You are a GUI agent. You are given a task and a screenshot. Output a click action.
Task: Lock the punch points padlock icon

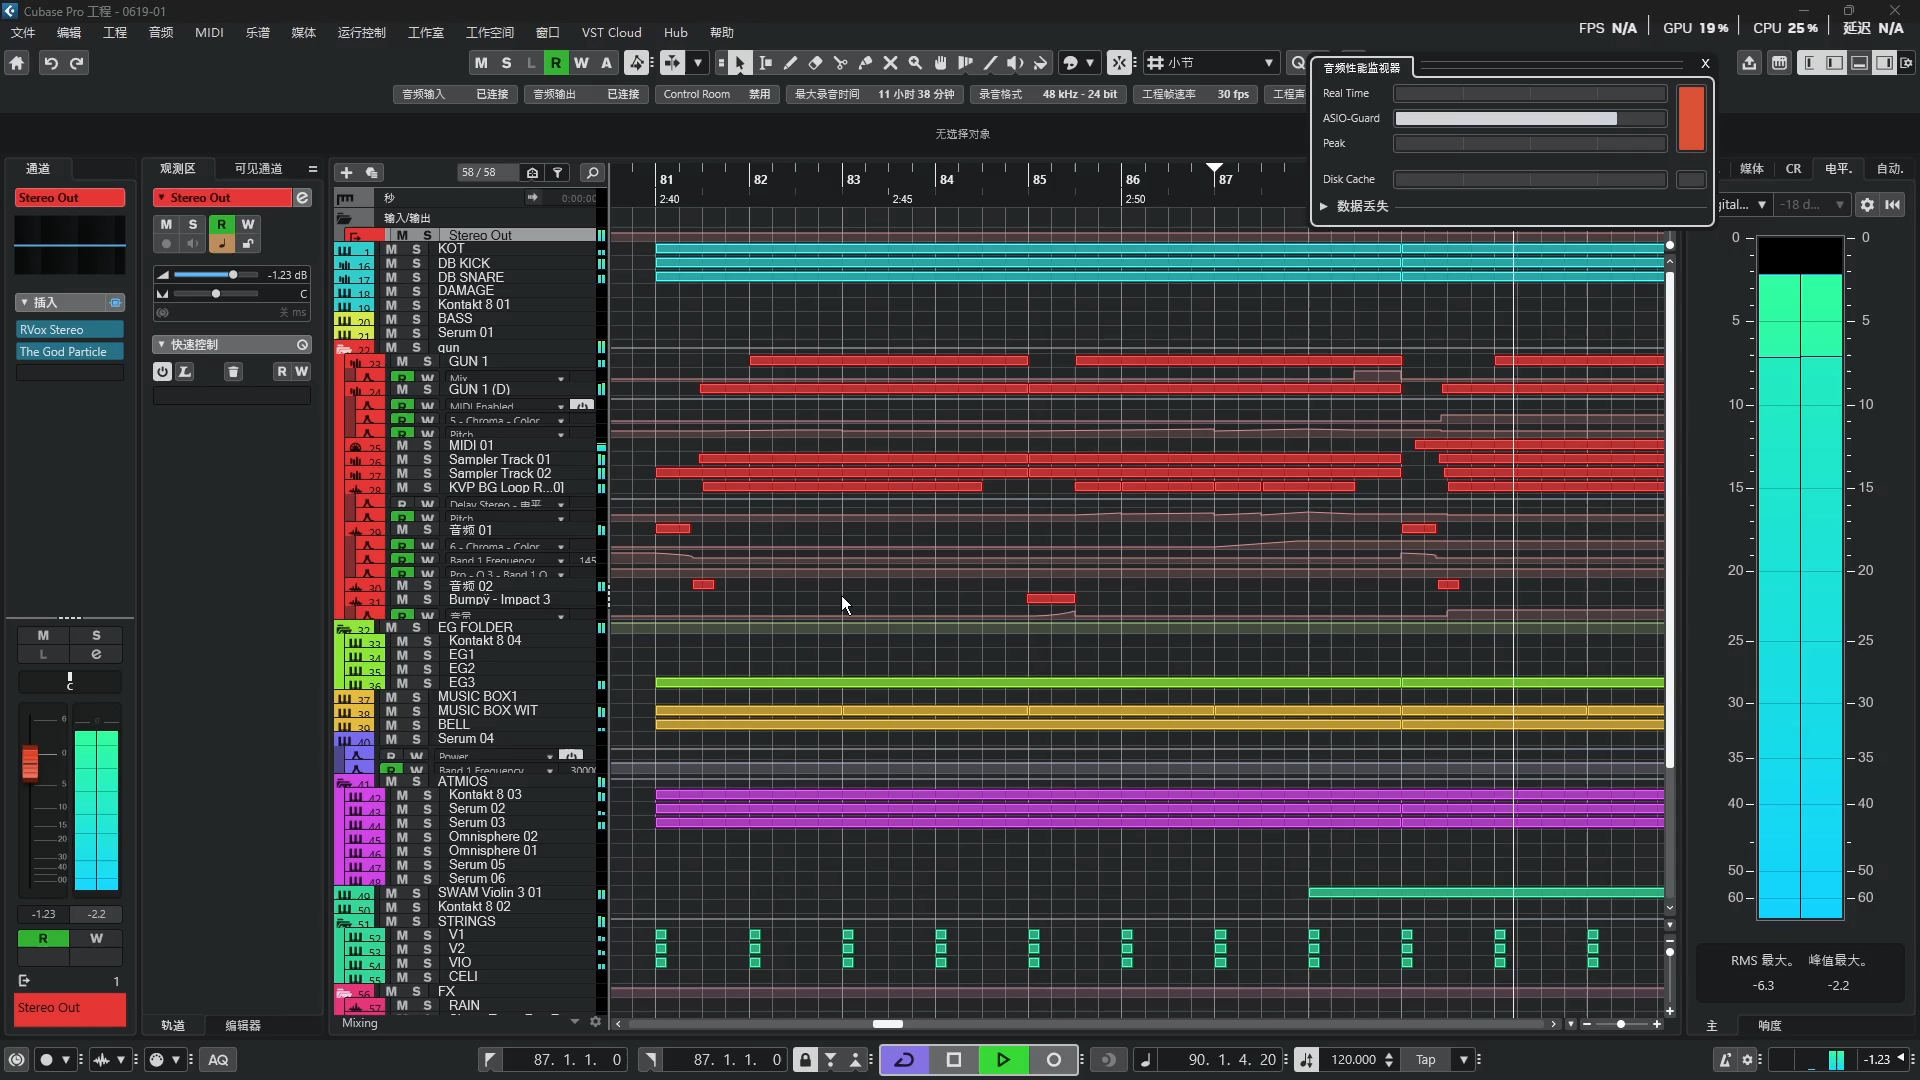805,1060
